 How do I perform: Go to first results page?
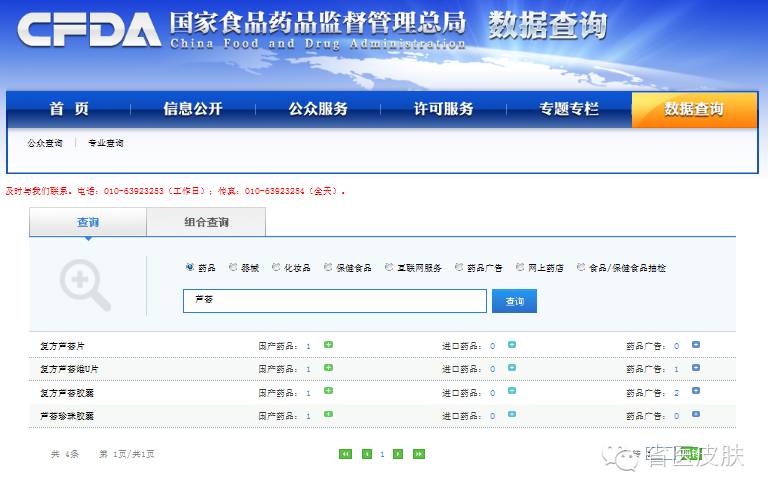click(x=345, y=454)
